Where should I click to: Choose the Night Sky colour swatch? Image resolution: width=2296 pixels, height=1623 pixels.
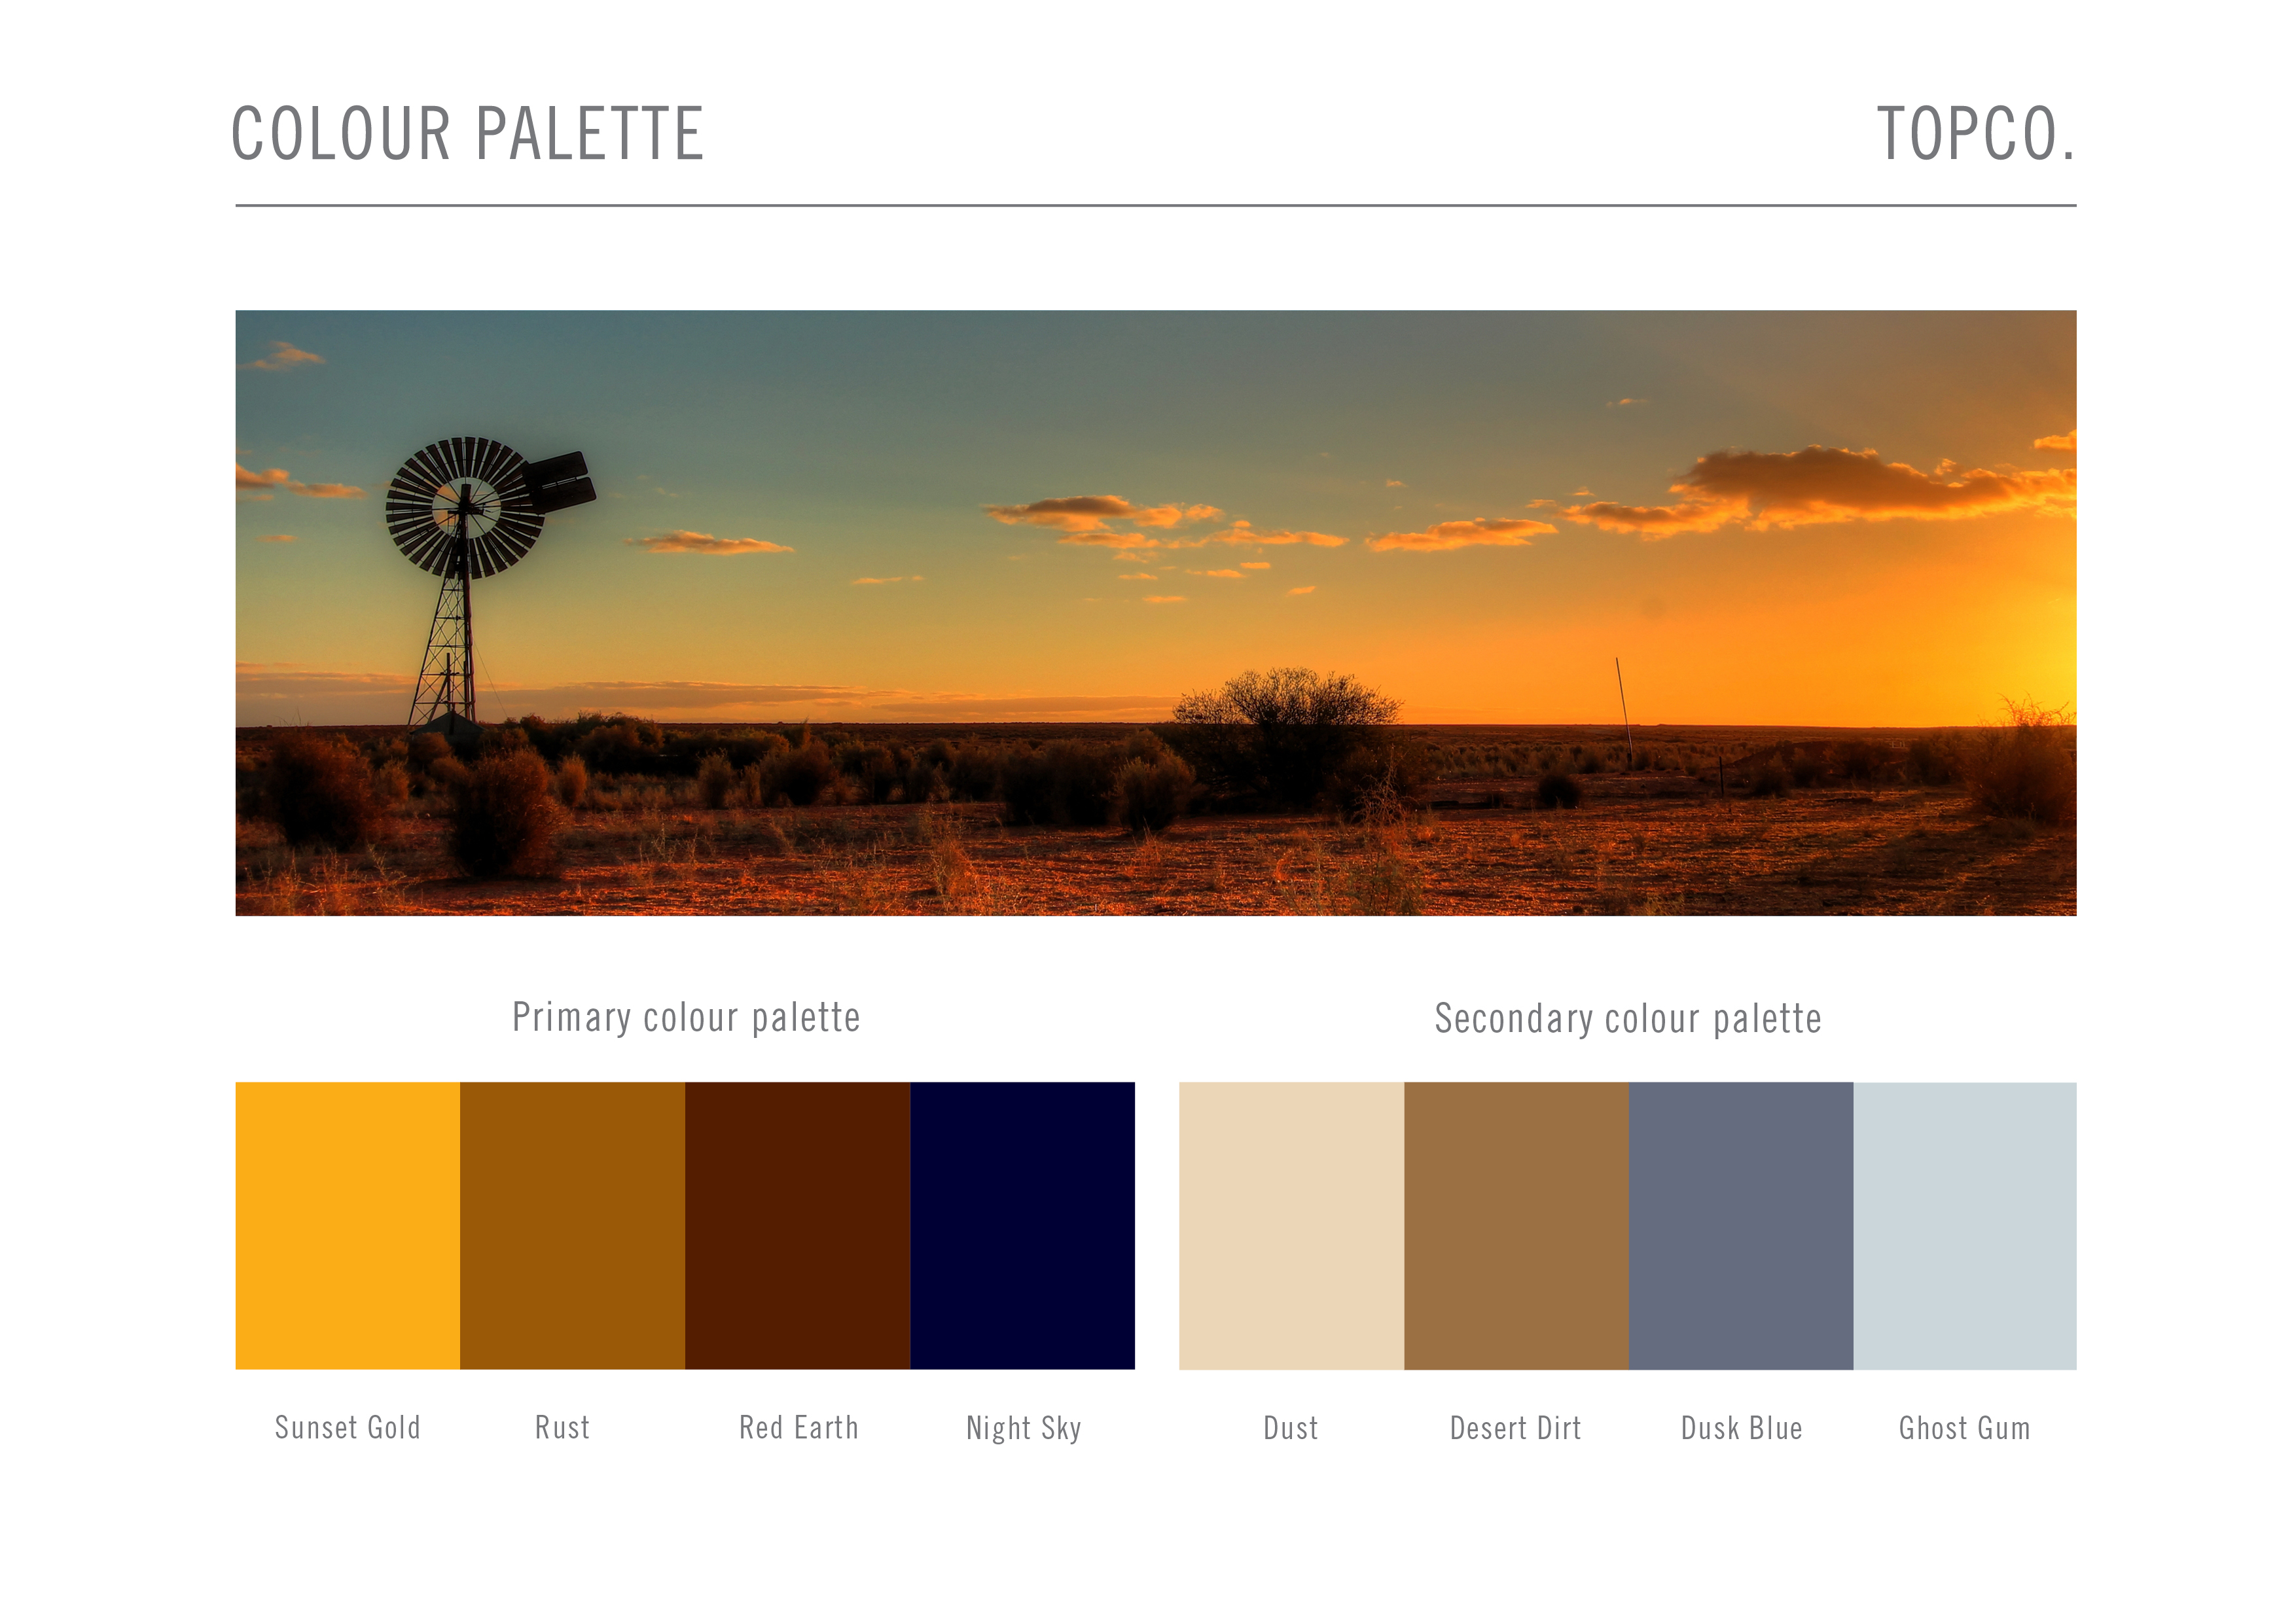1022,1225
